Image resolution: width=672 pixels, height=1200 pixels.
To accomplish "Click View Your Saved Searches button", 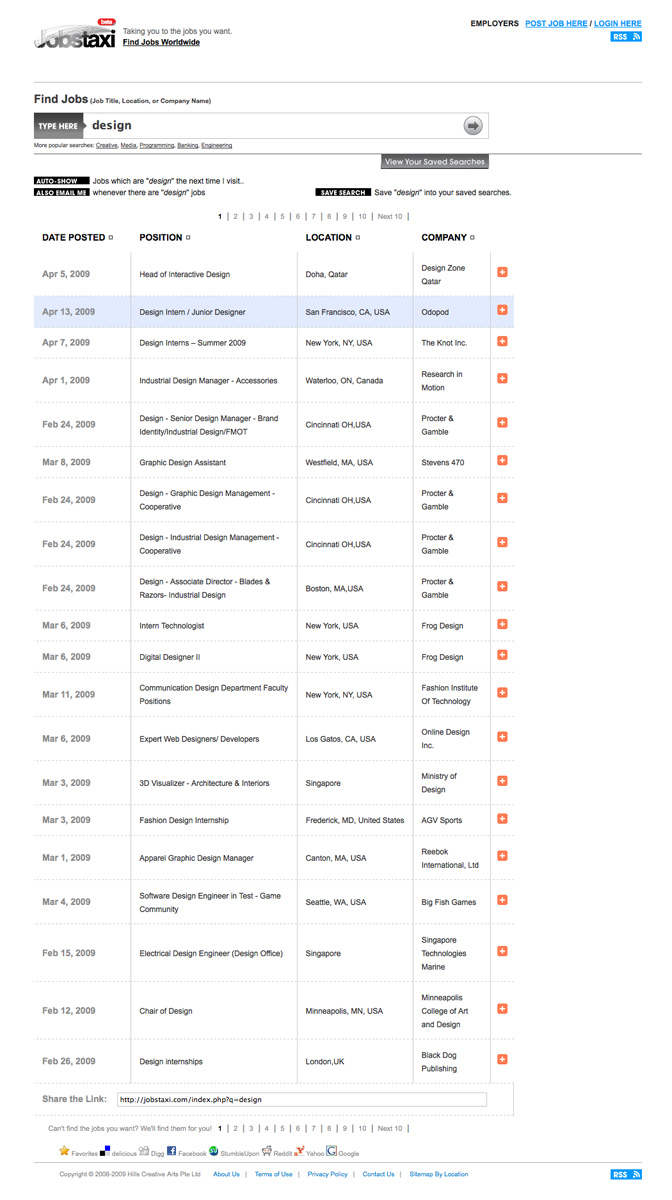I will 435,162.
